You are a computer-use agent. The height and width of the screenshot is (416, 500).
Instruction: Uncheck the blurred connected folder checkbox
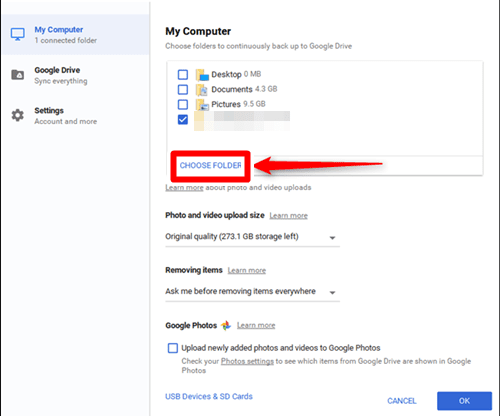[x=183, y=119]
